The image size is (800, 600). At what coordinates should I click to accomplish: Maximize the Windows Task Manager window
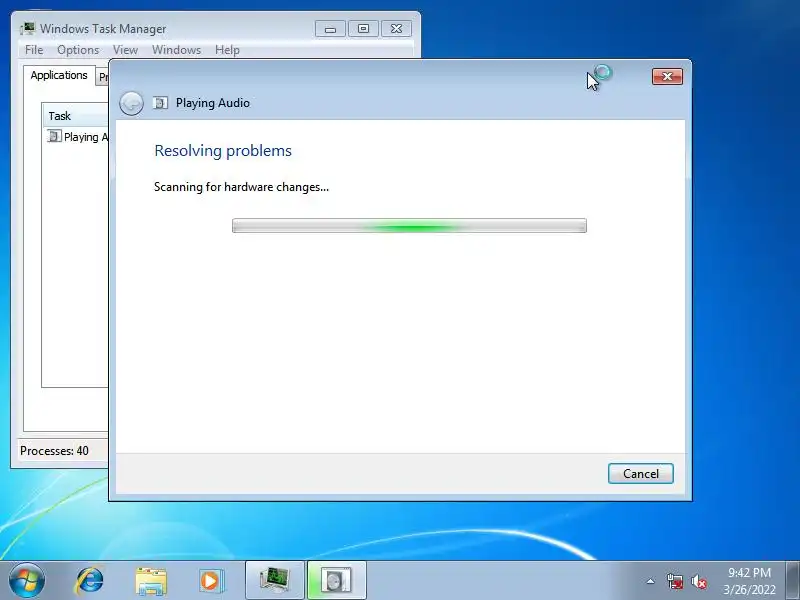click(363, 29)
